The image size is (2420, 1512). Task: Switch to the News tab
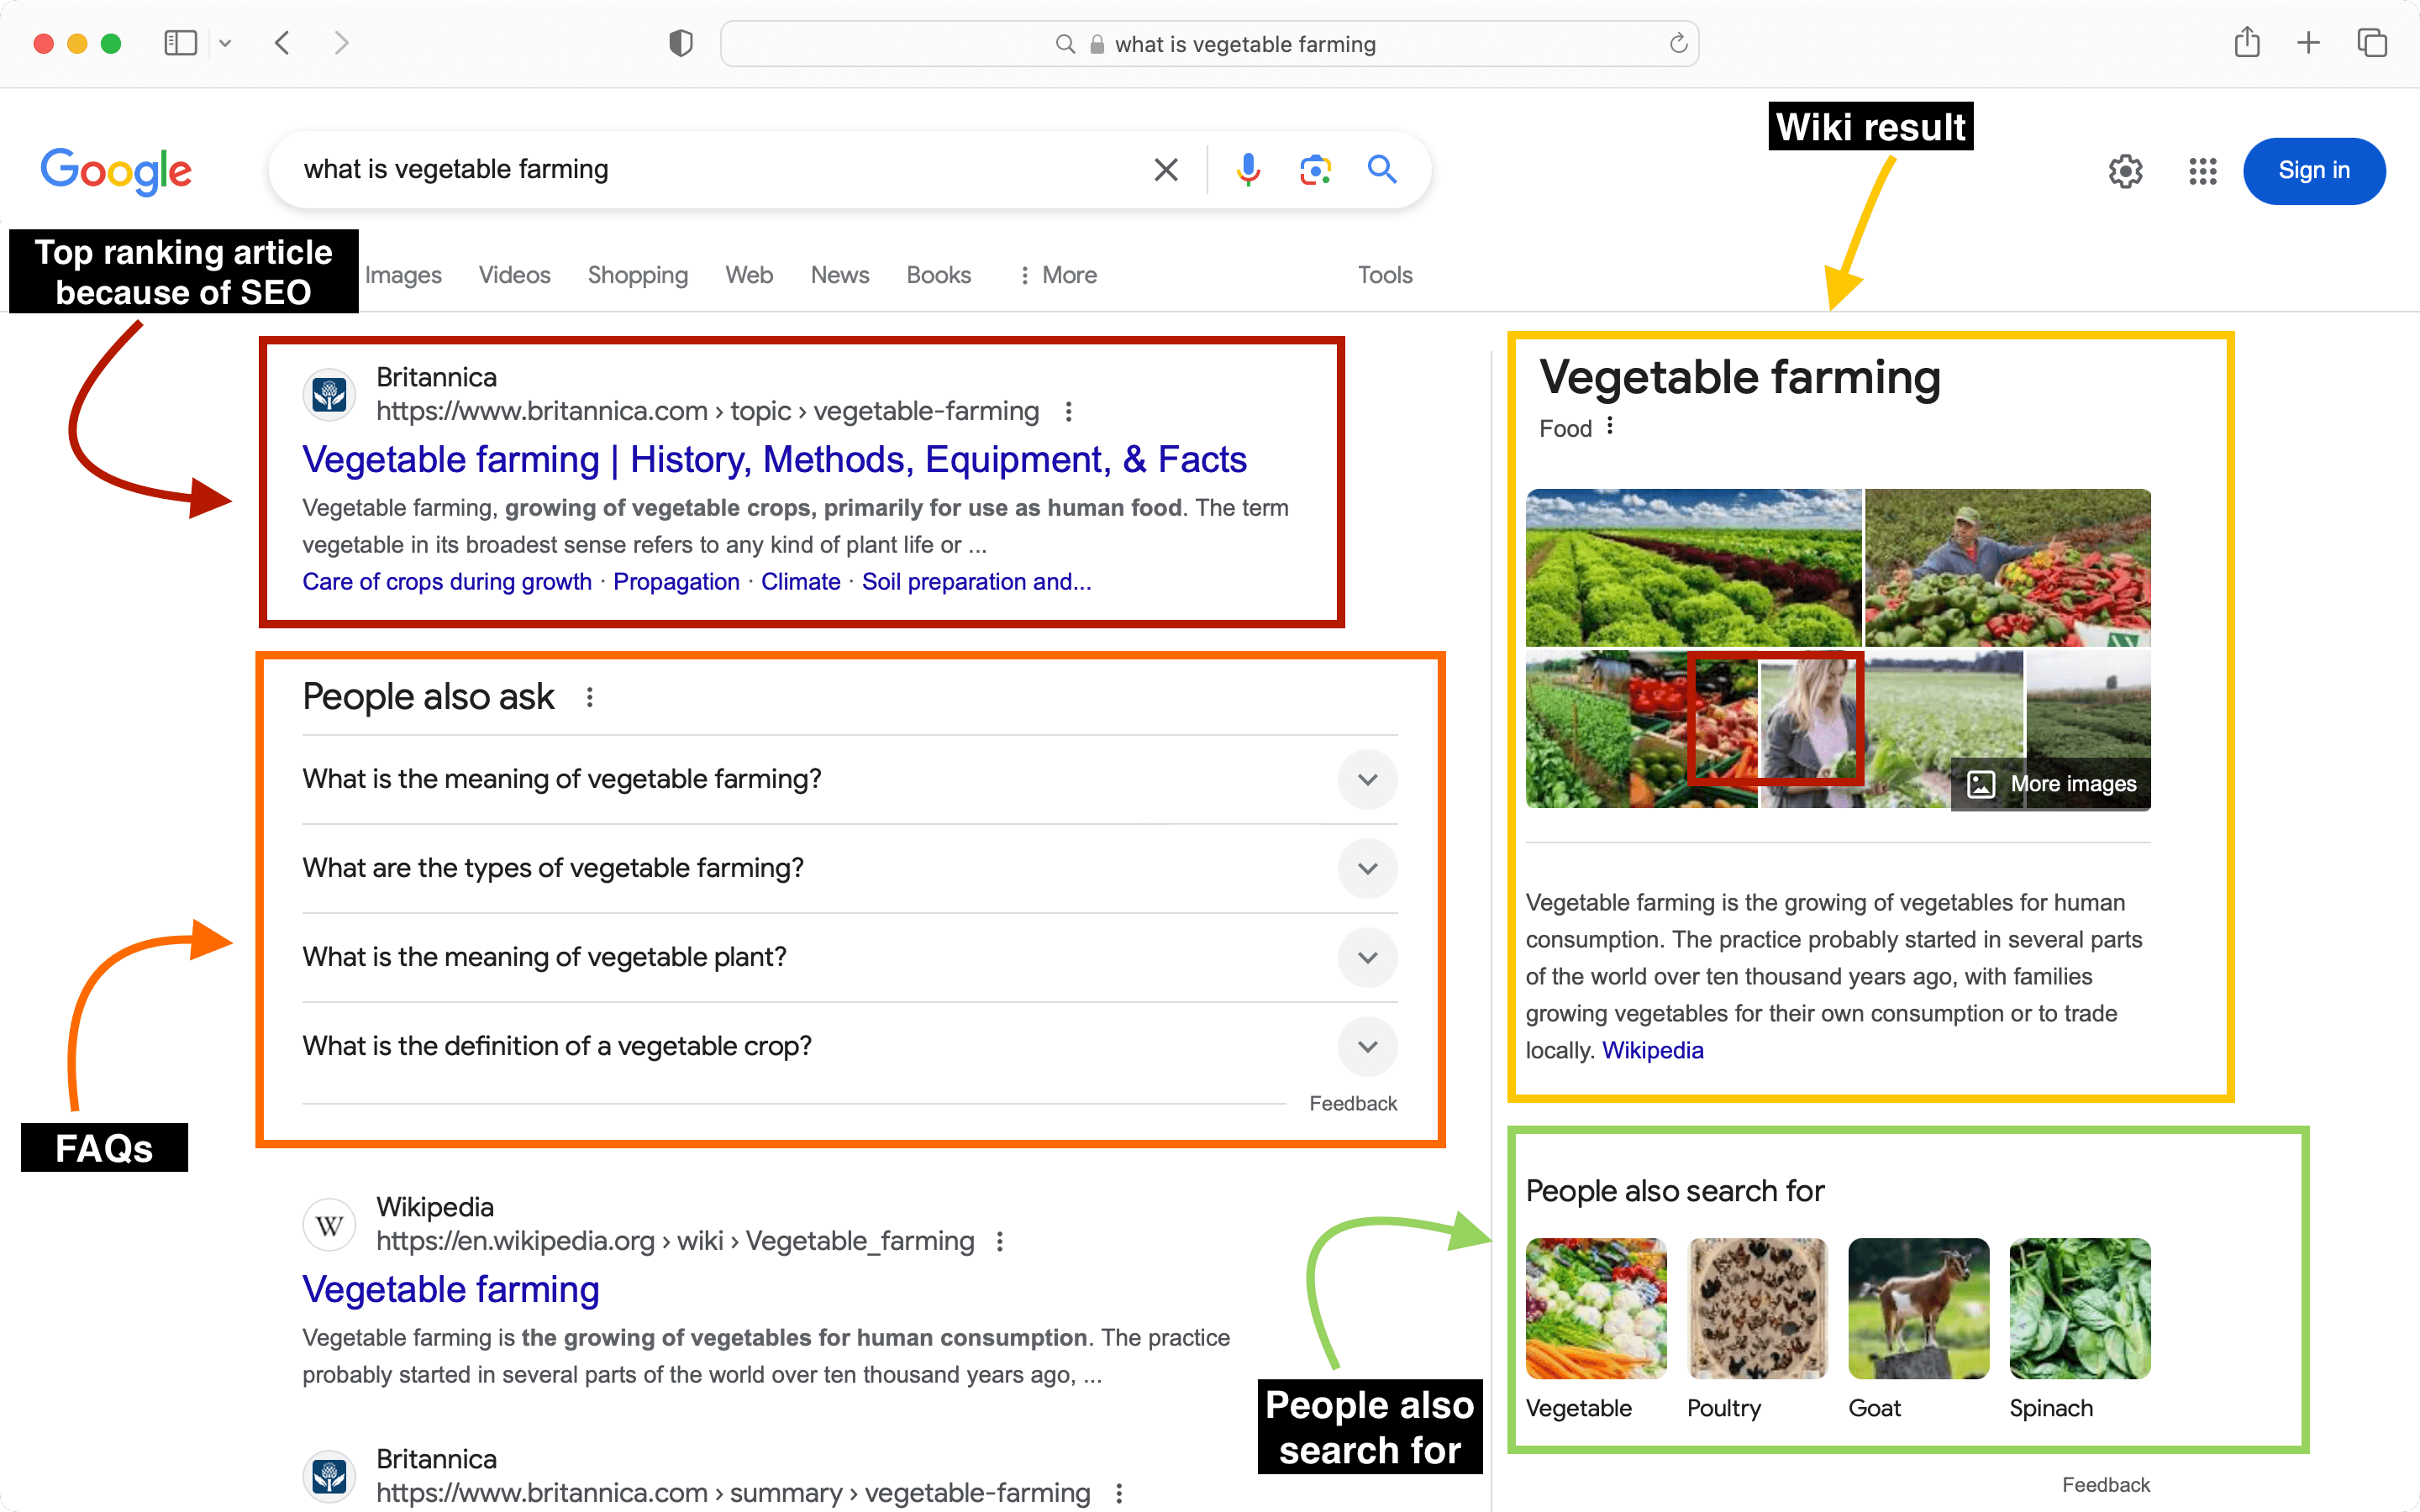[840, 275]
